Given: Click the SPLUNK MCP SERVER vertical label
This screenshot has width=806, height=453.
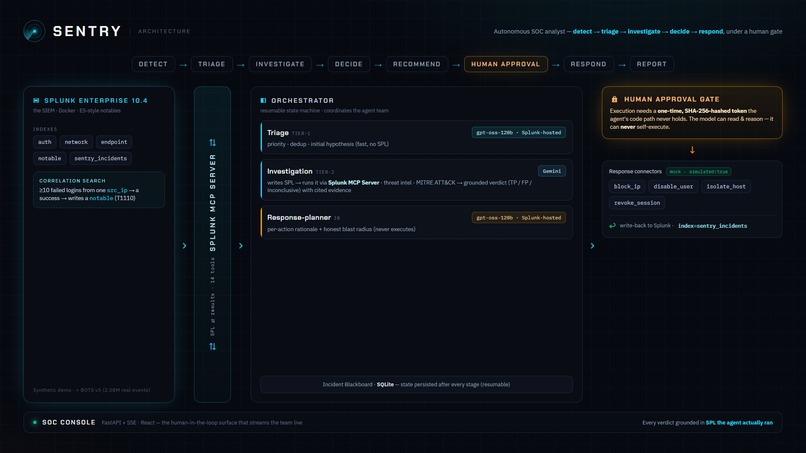Looking at the screenshot, I should click(212, 203).
